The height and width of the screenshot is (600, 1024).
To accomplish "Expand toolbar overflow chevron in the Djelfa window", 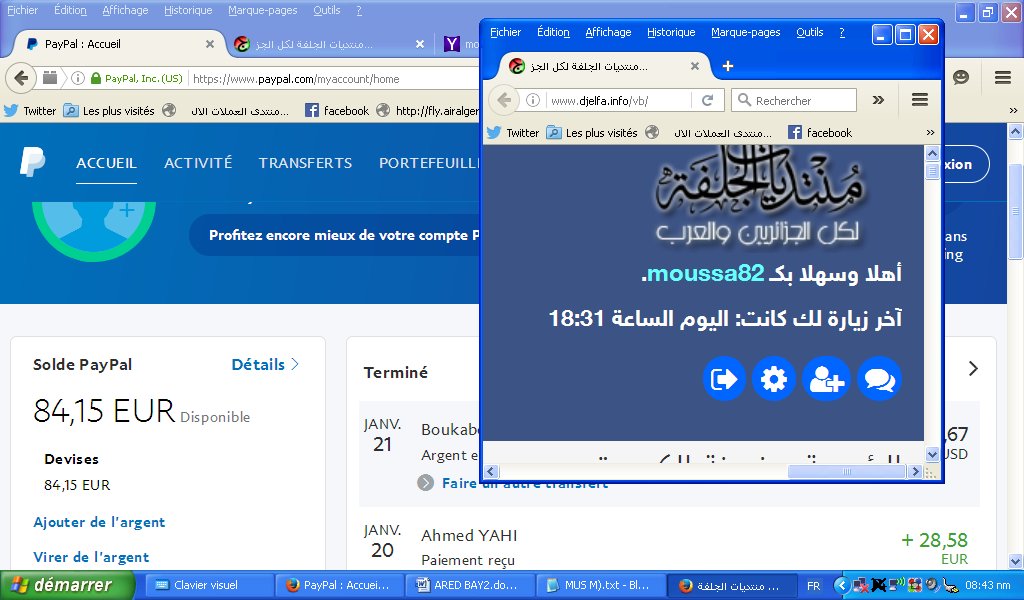I will pyautogui.click(x=878, y=100).
